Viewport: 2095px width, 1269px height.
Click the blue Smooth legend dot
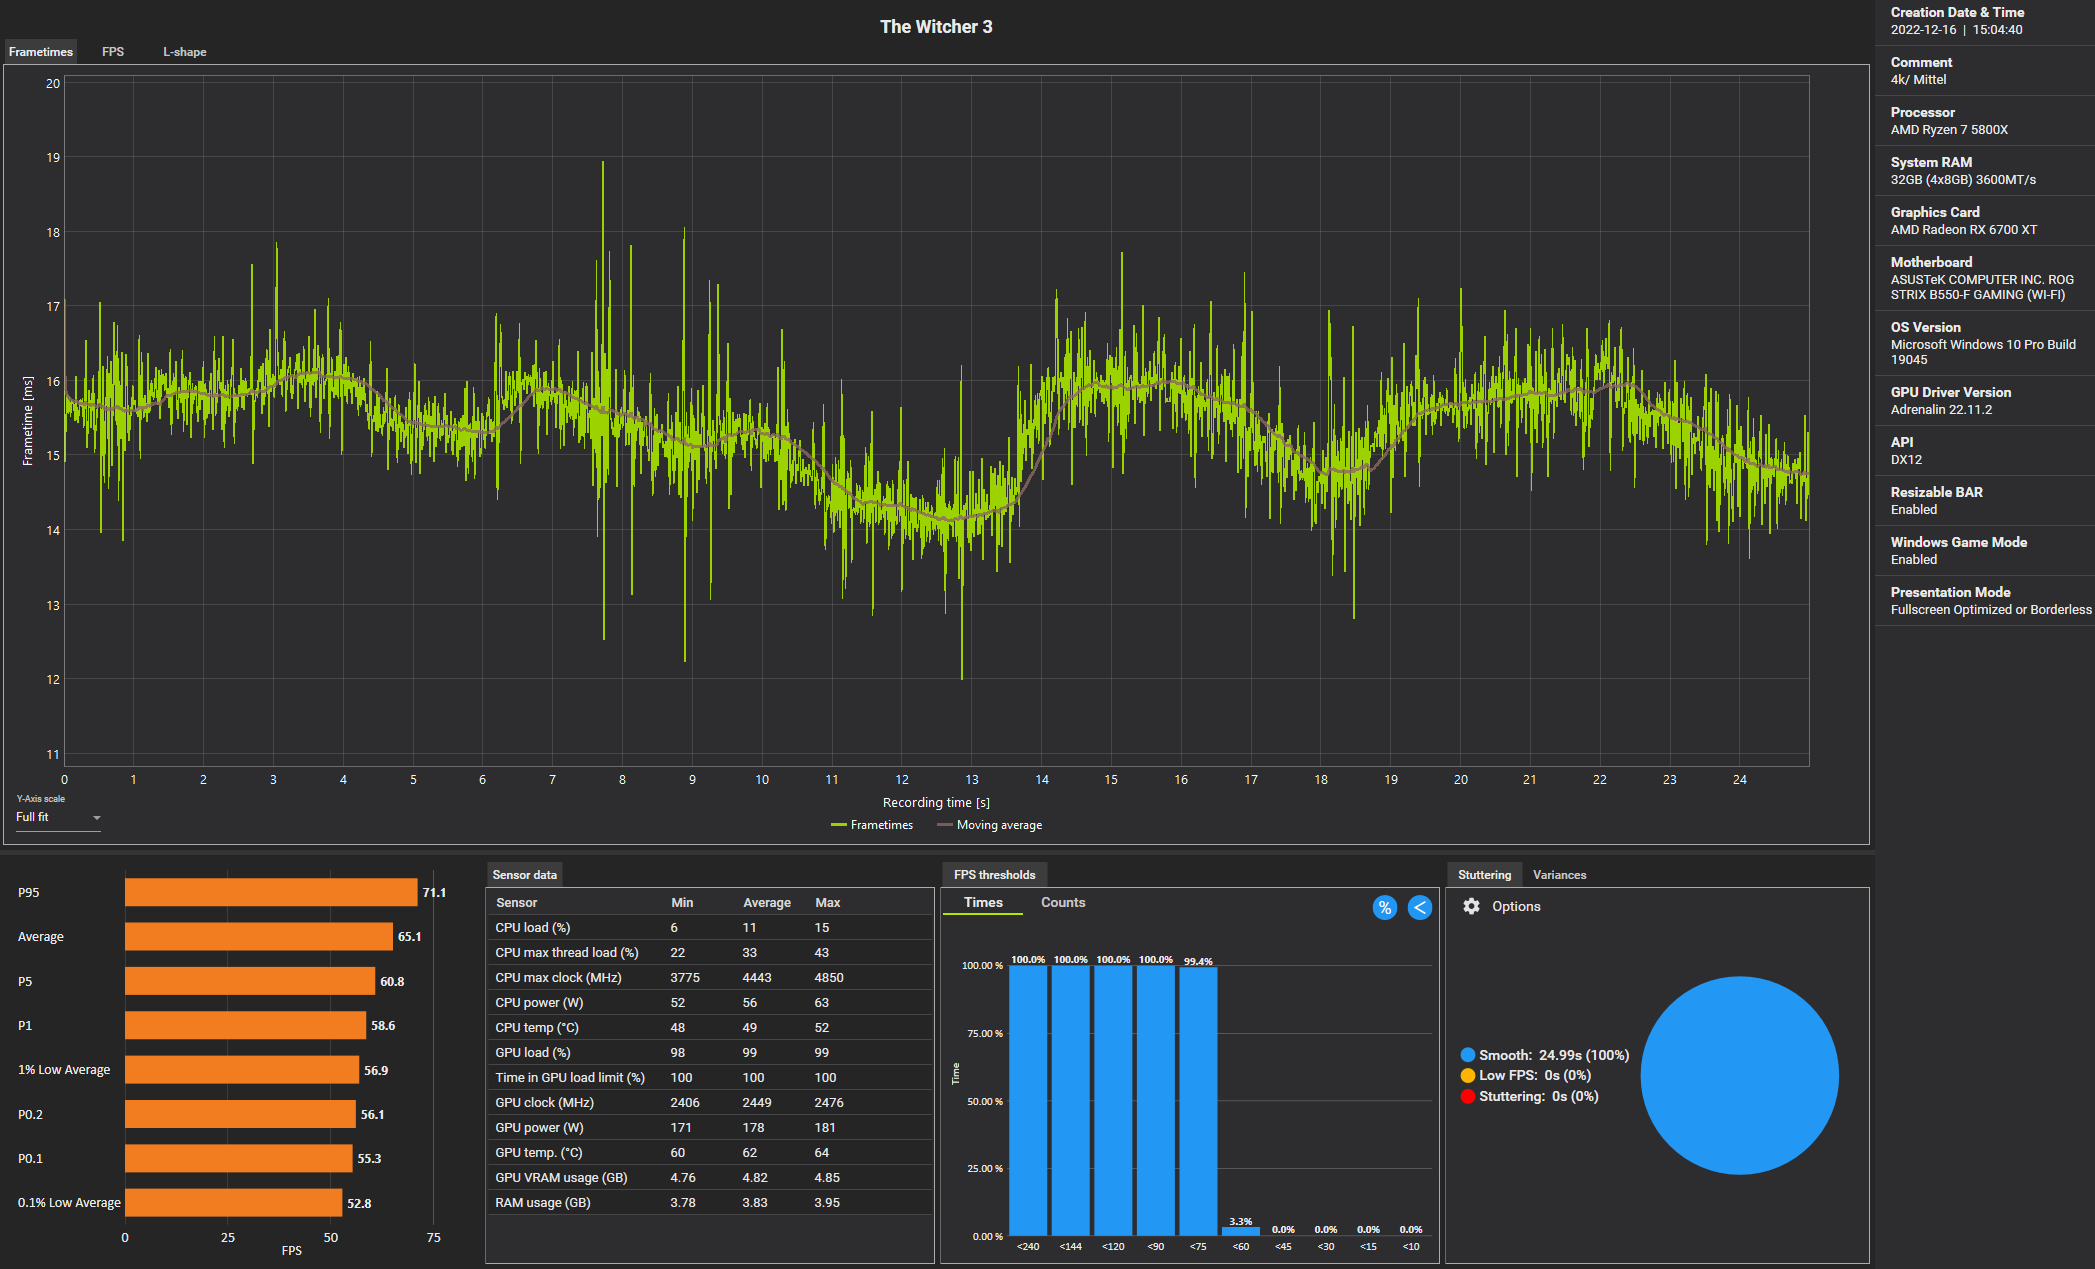[1468, 1055]
